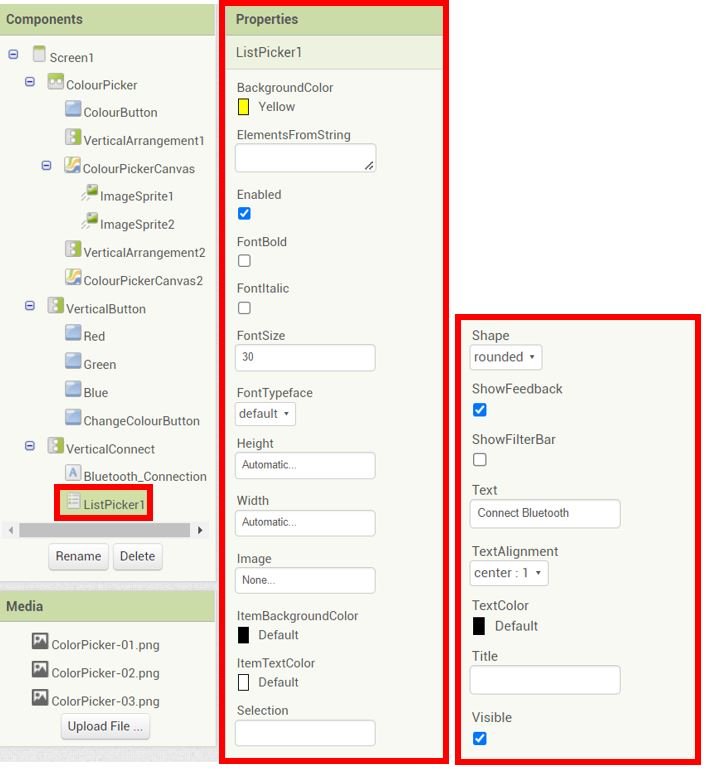
Task: Enable the ShowFilterBar checkbox
Action: (480, 460)
